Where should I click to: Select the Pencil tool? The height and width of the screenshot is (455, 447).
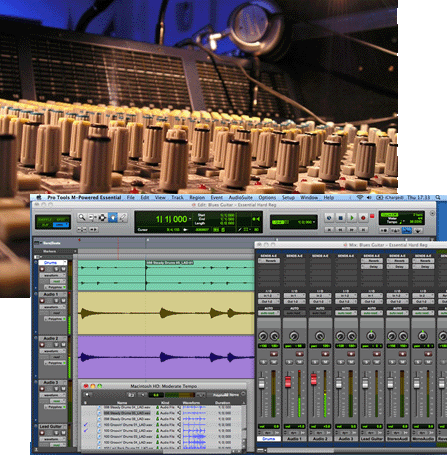click(x=123, y=218)
